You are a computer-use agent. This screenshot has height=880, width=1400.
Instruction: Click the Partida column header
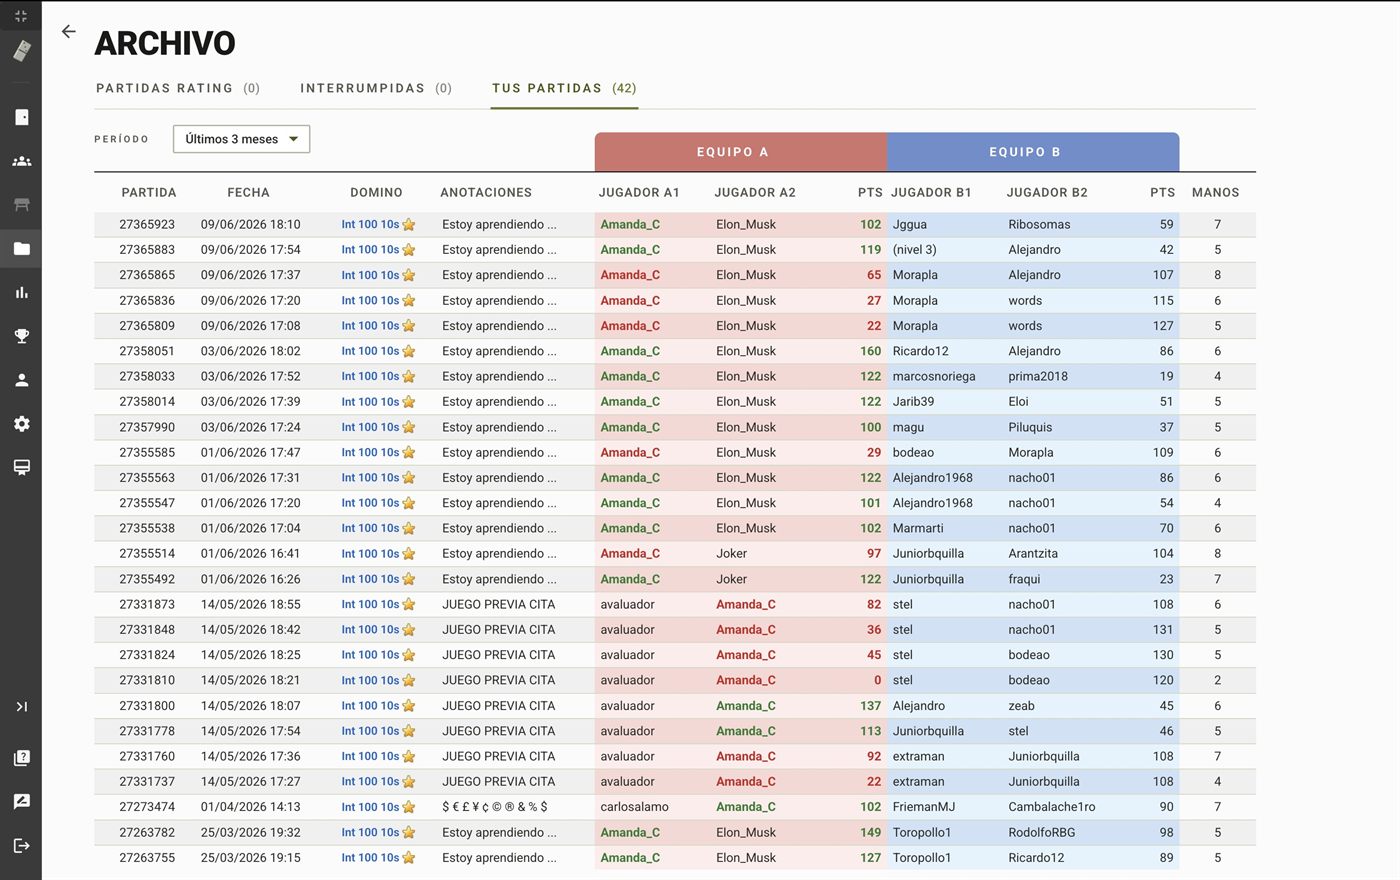point(149,192)
